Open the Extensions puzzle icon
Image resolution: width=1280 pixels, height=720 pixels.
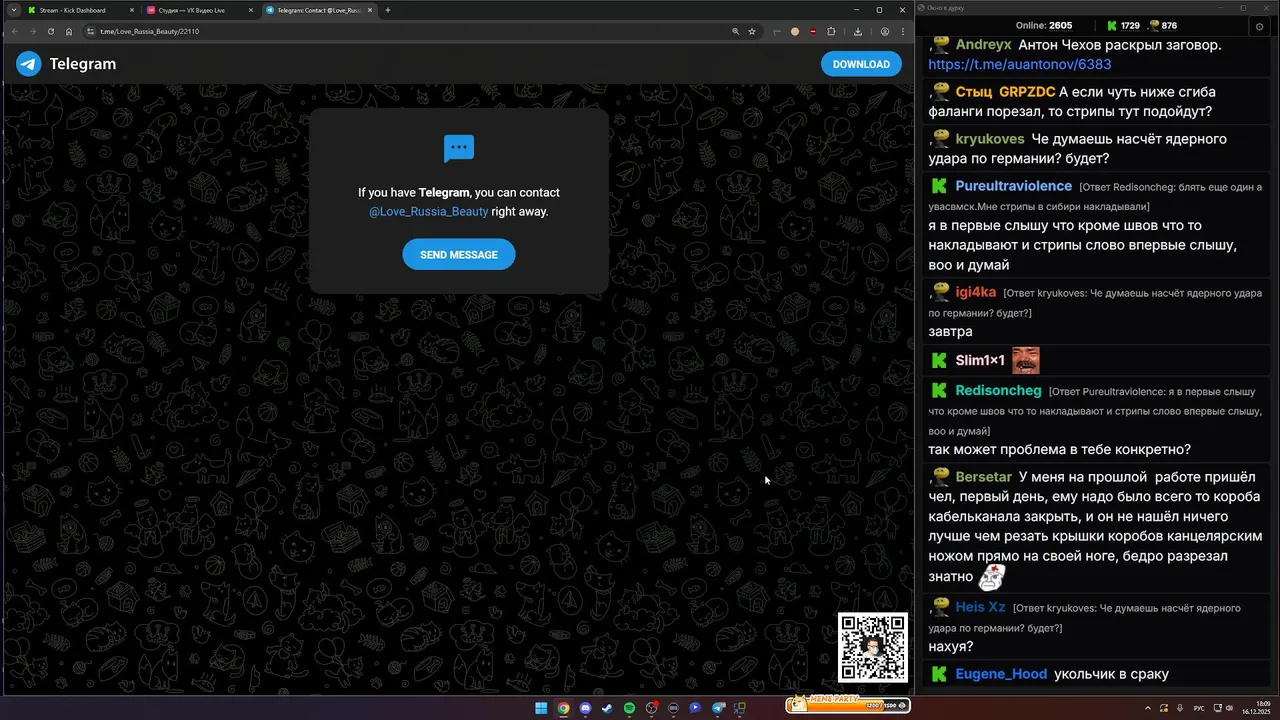pos(831,31)
